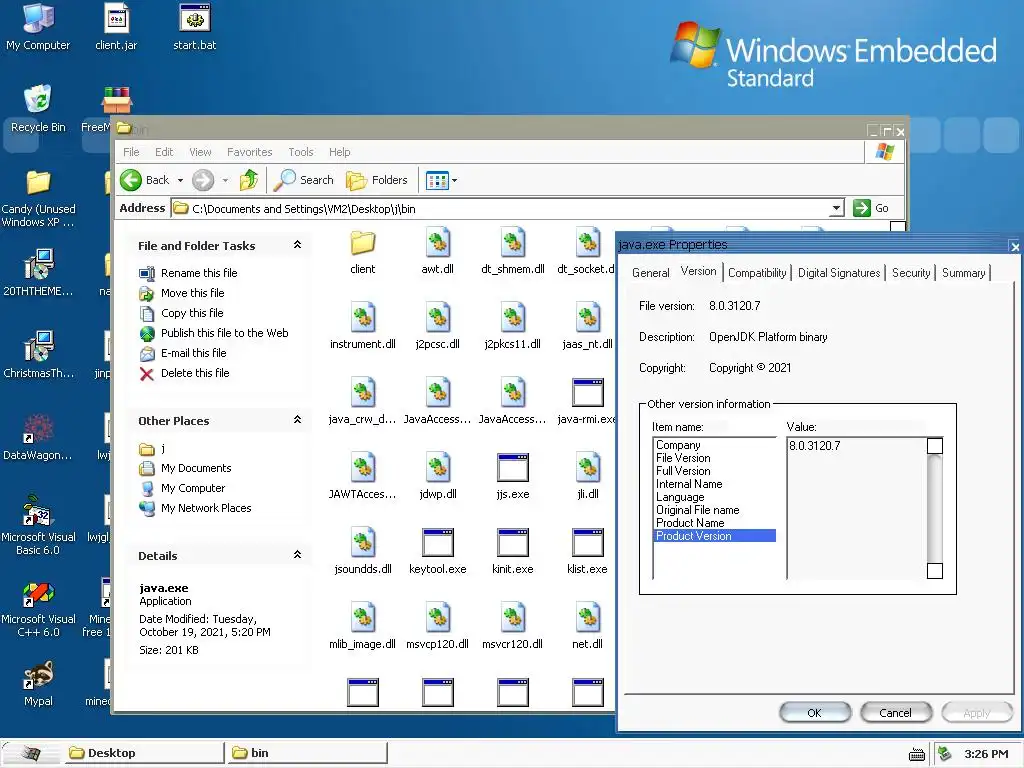Click Rename this file link
The image size is (1024, 768).
(199, 273)
